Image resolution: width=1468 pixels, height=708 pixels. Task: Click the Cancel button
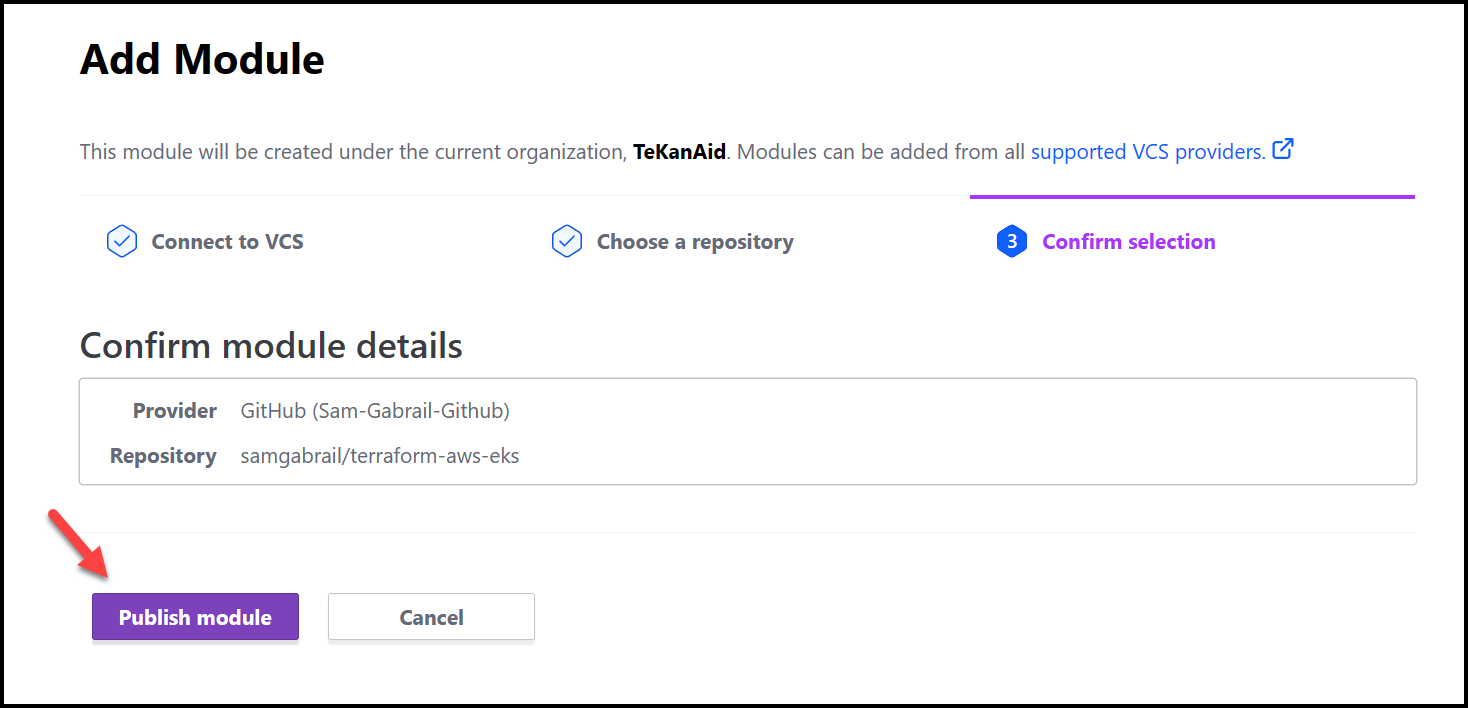(431, 616)
